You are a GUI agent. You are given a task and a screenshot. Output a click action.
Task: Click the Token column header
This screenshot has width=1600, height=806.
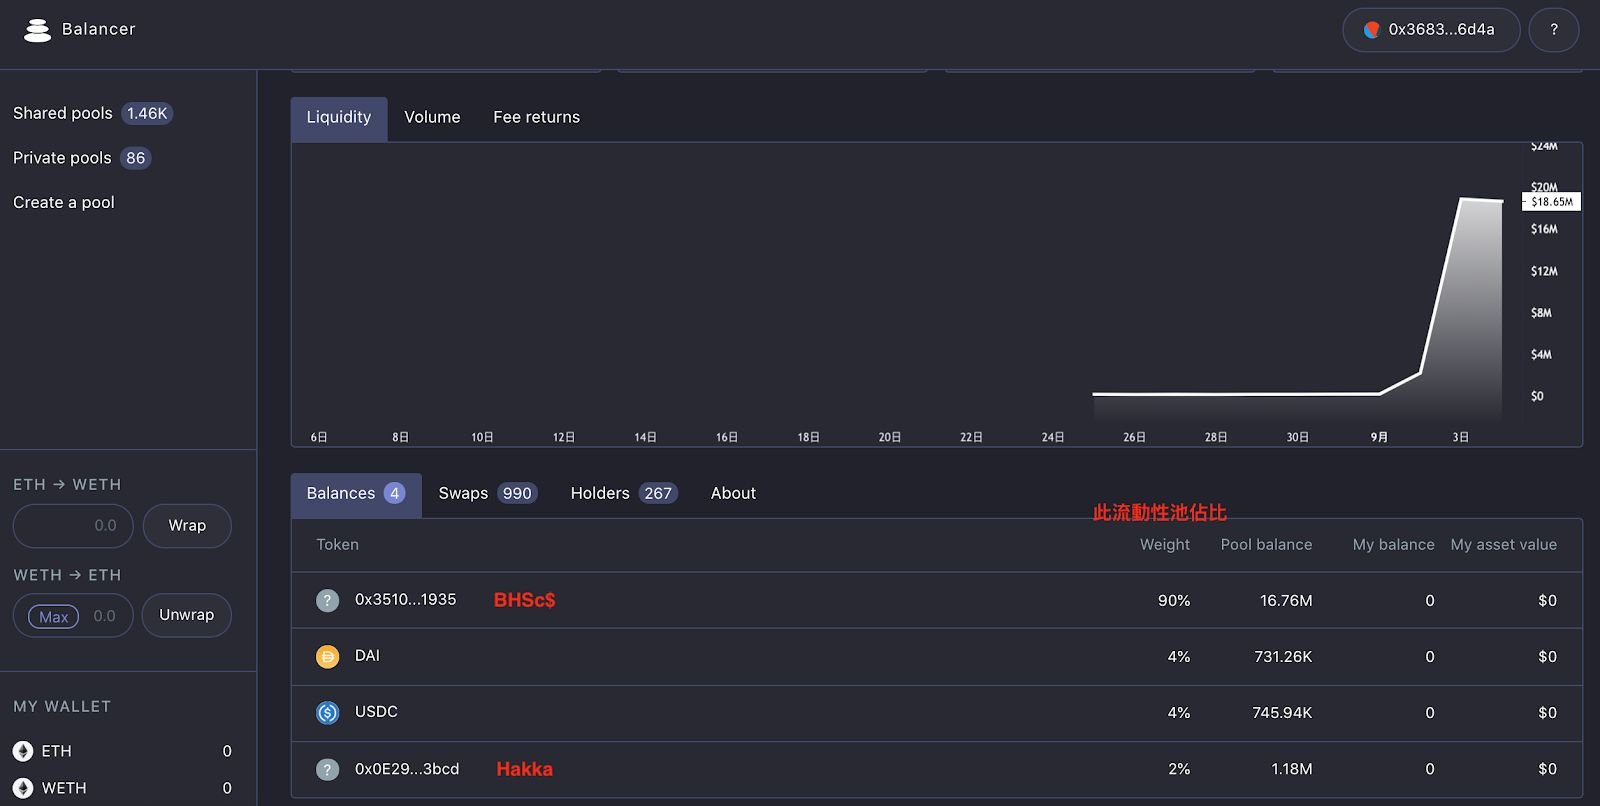pos(337,545)
